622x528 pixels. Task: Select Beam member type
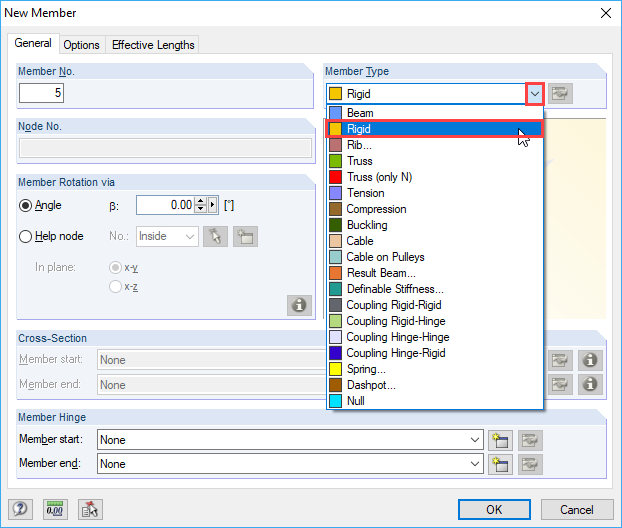pos(435,113)
